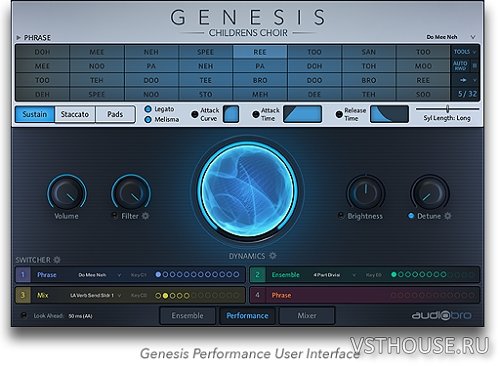Select the MOO syllable cell

[423, 66]
